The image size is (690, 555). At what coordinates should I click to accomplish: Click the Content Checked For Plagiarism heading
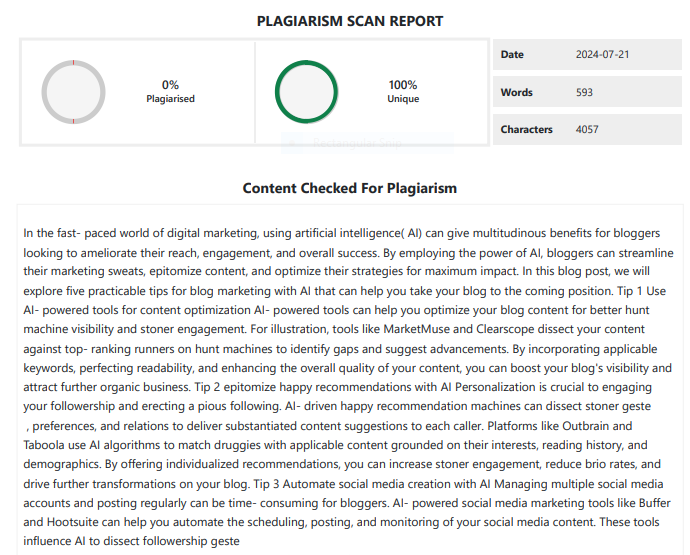(x=350, y=188)
